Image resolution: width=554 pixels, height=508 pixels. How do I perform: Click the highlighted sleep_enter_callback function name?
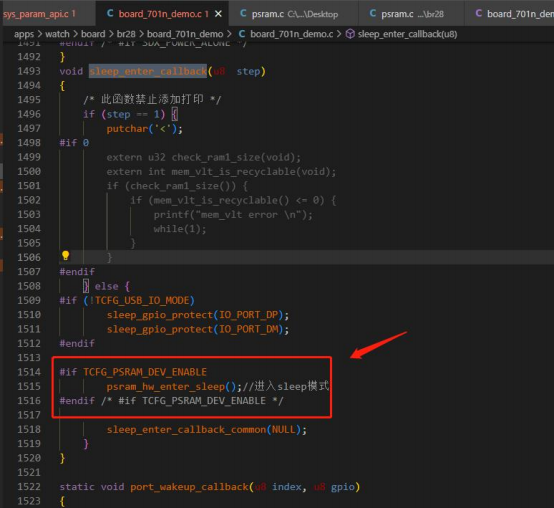pos(148,71)
